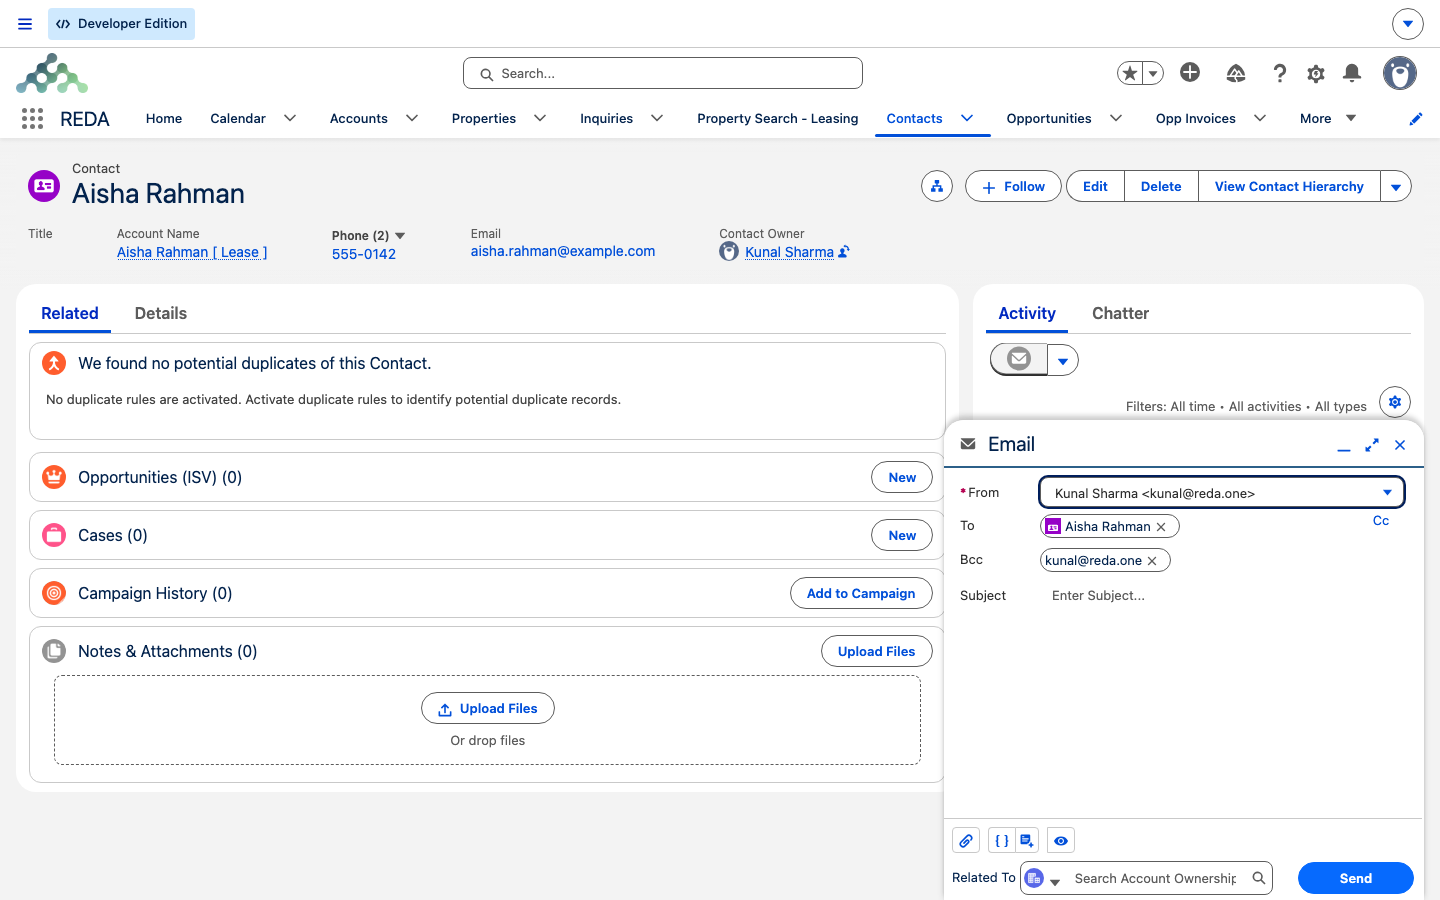Click New in the Cases row
This screenshot has height=900, width=1440.
point(902,535)
